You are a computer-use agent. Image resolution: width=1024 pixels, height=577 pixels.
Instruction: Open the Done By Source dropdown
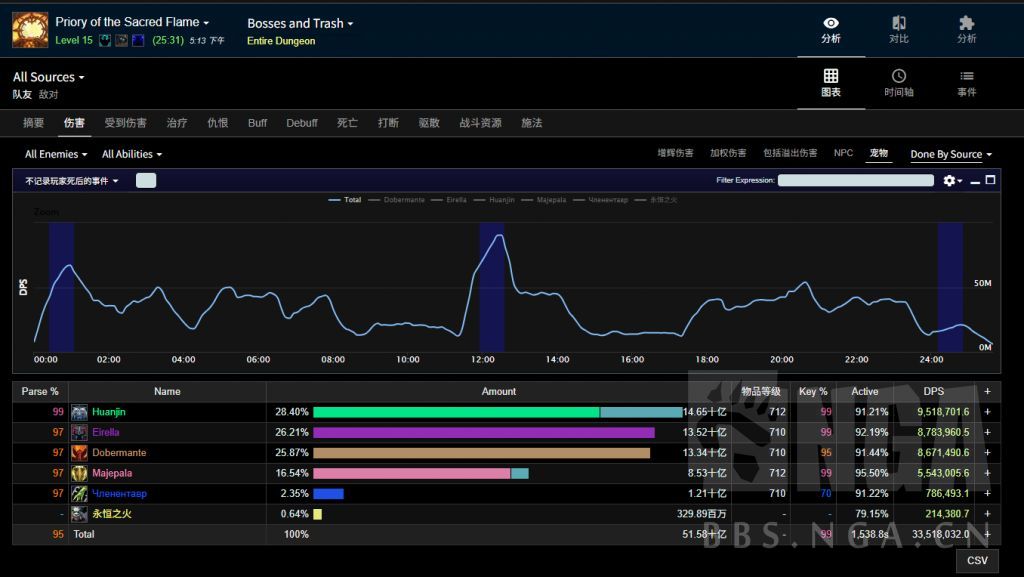pos(950,154)
